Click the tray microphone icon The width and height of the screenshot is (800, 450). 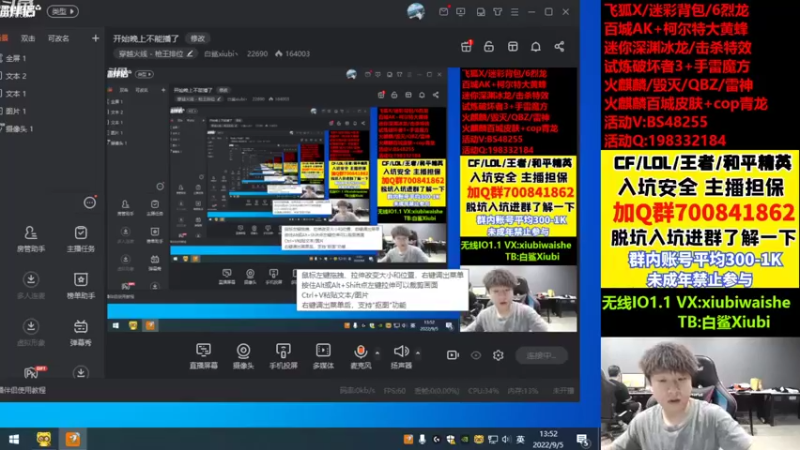pyautogui.click(x=422, y=439)
